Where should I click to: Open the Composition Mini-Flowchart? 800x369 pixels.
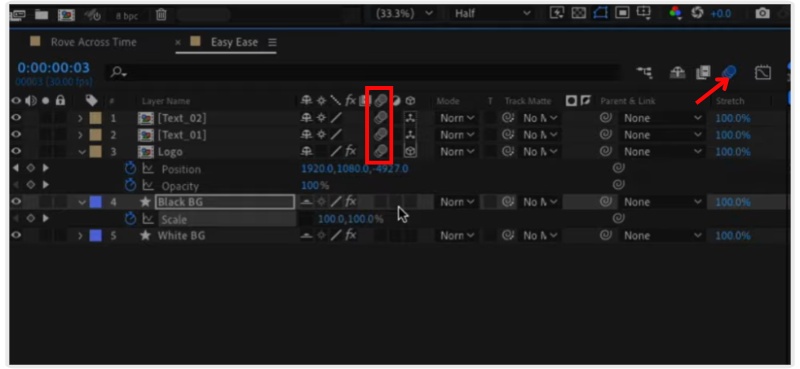tap(645, 73)
